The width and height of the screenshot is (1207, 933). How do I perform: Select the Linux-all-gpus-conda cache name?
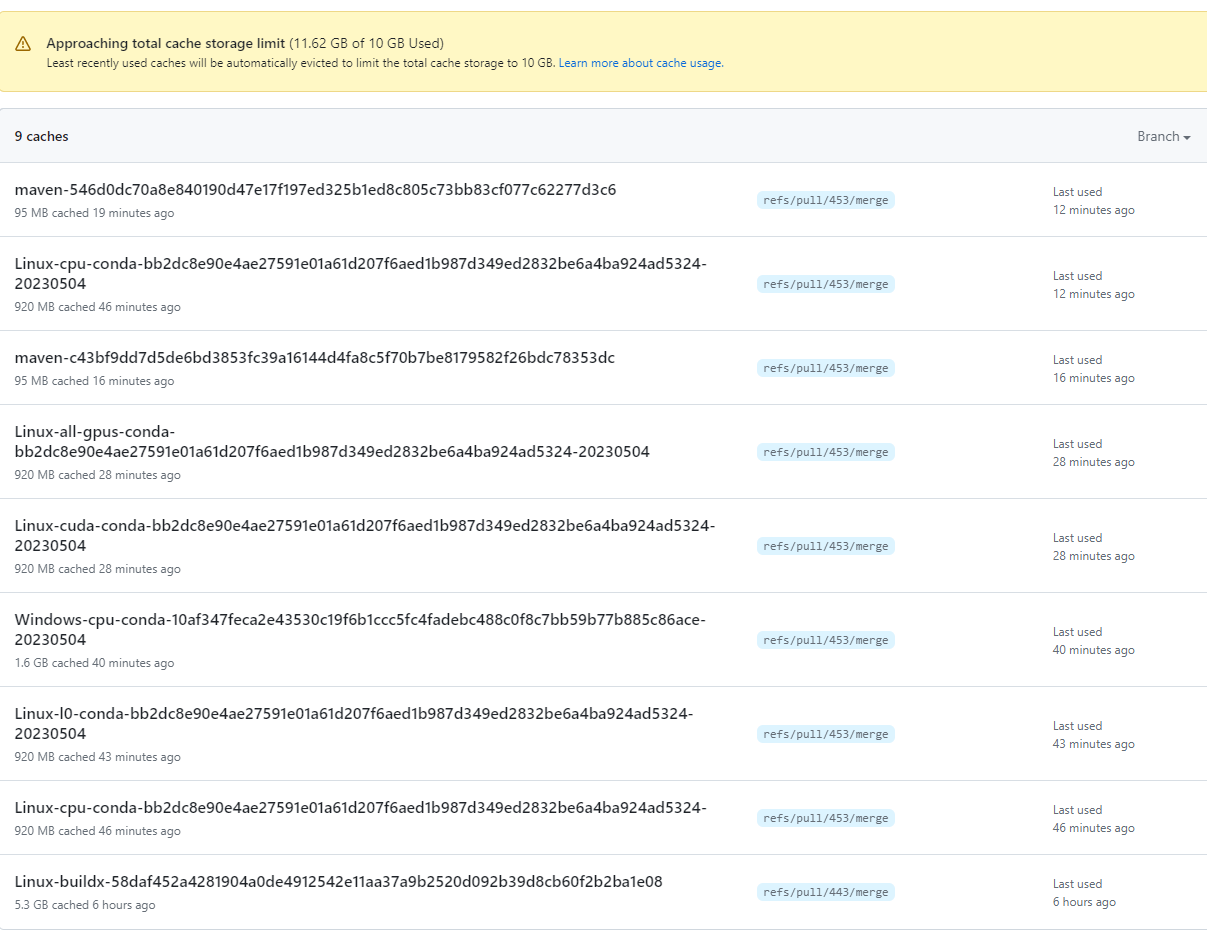[332, 442]
